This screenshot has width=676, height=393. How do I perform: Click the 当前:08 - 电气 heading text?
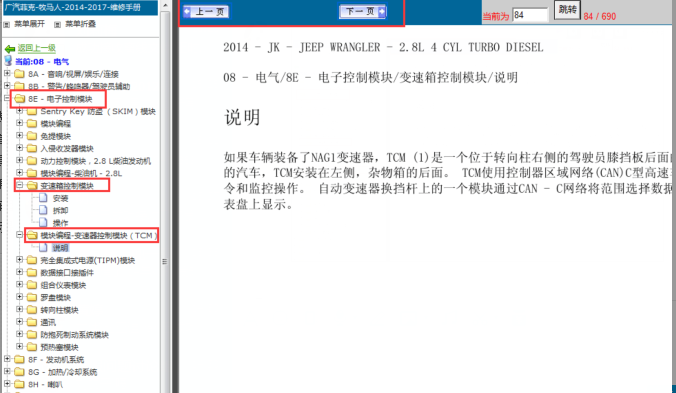[42, 62]
